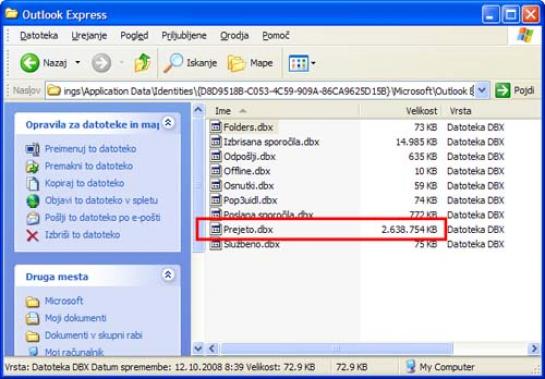The image size is (545, 379).
Task: Open the Iskanje search tool
Action: pyautogui.click(x=190, y=63)
